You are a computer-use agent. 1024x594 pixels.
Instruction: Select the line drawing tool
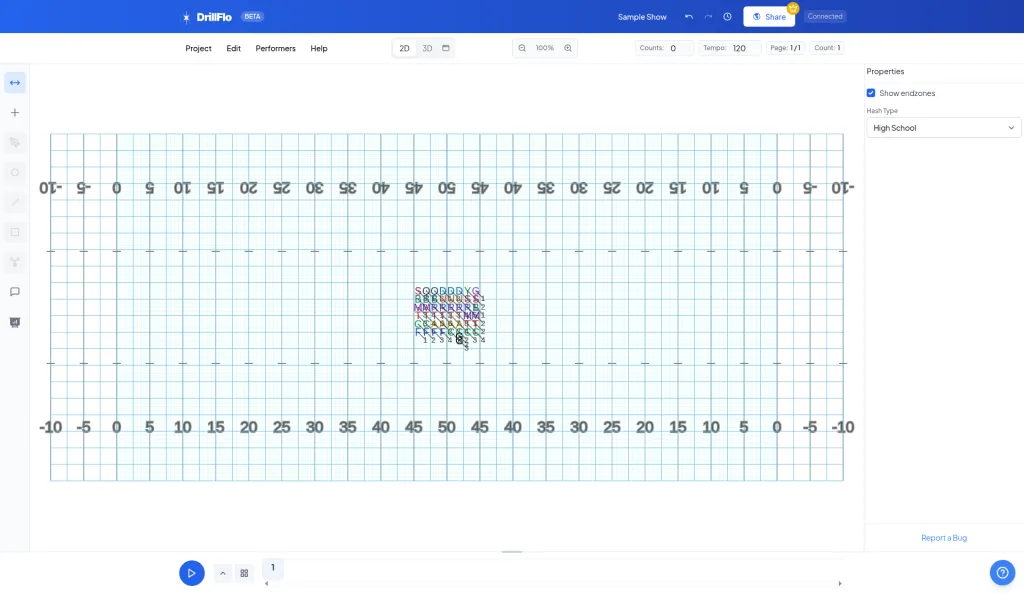pyautogui.click(x=14, y=202)
